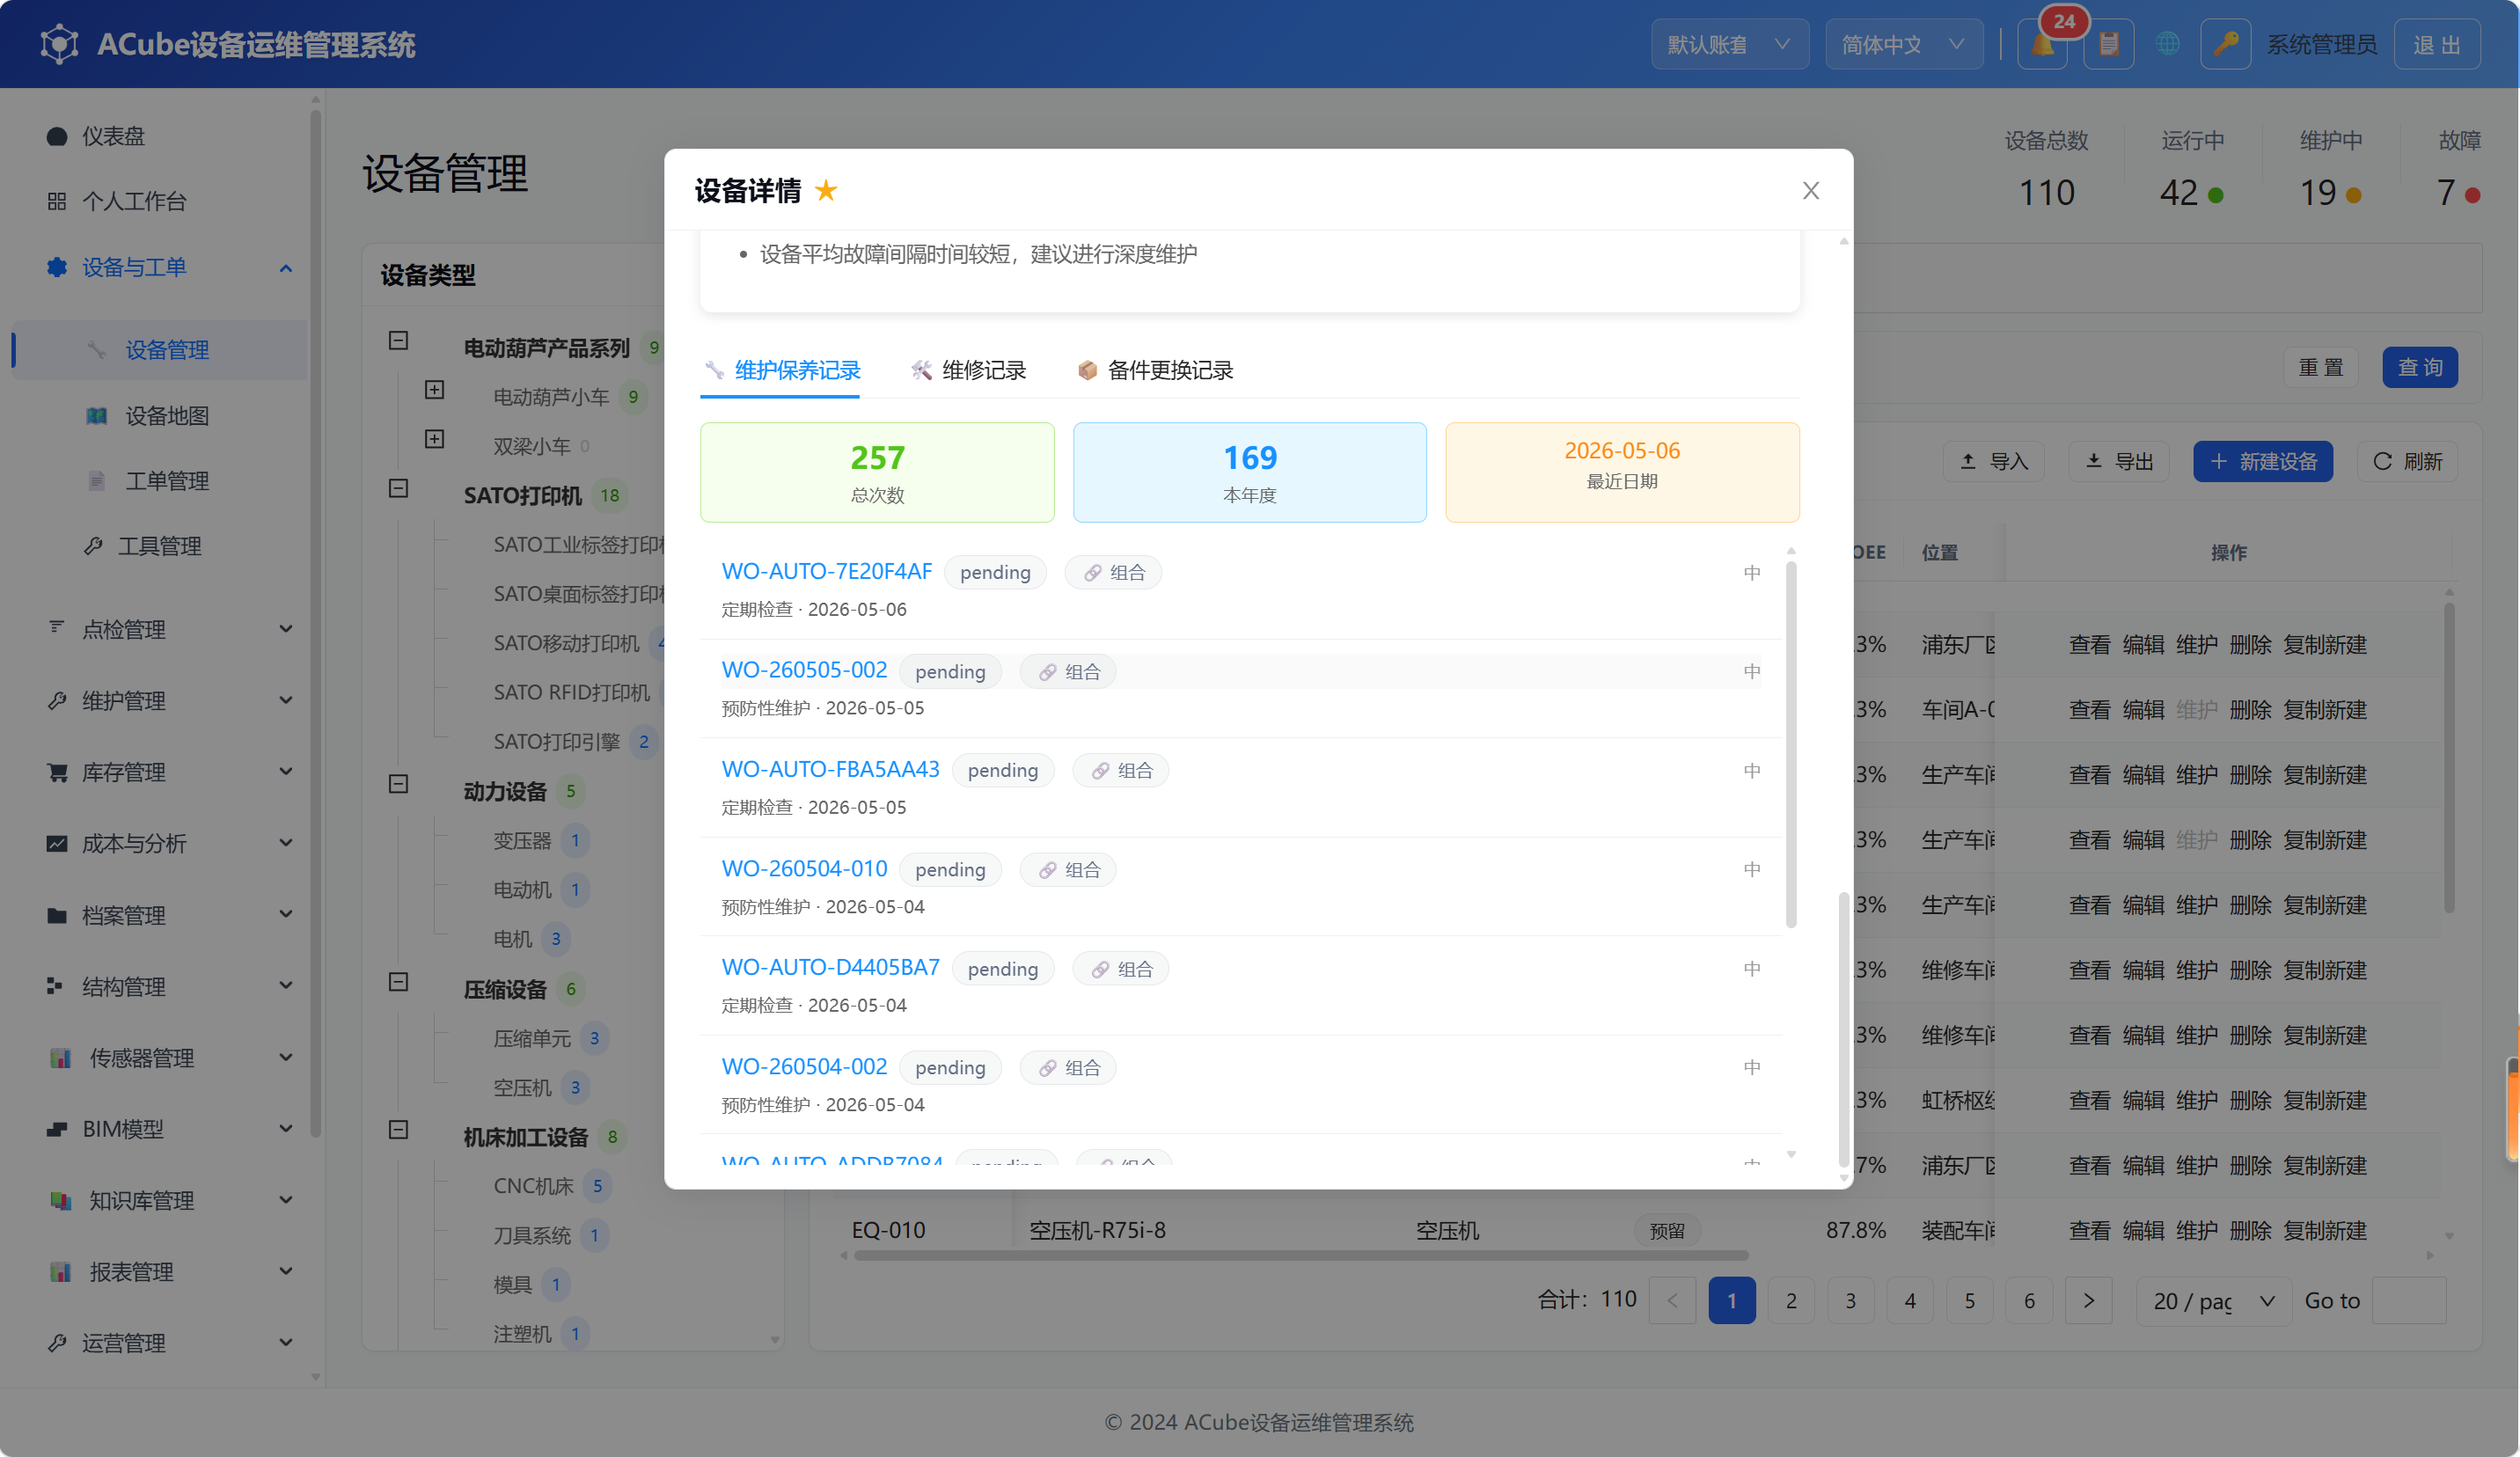
Task: Open the 默认账套 dropdown
Action: click(x=1729, y=45)
